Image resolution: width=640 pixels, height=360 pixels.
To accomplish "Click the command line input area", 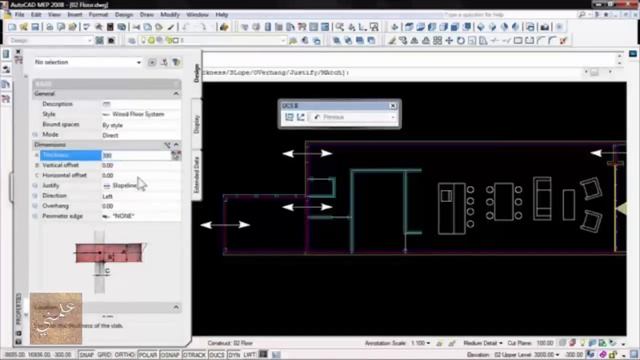I will 392,73.
